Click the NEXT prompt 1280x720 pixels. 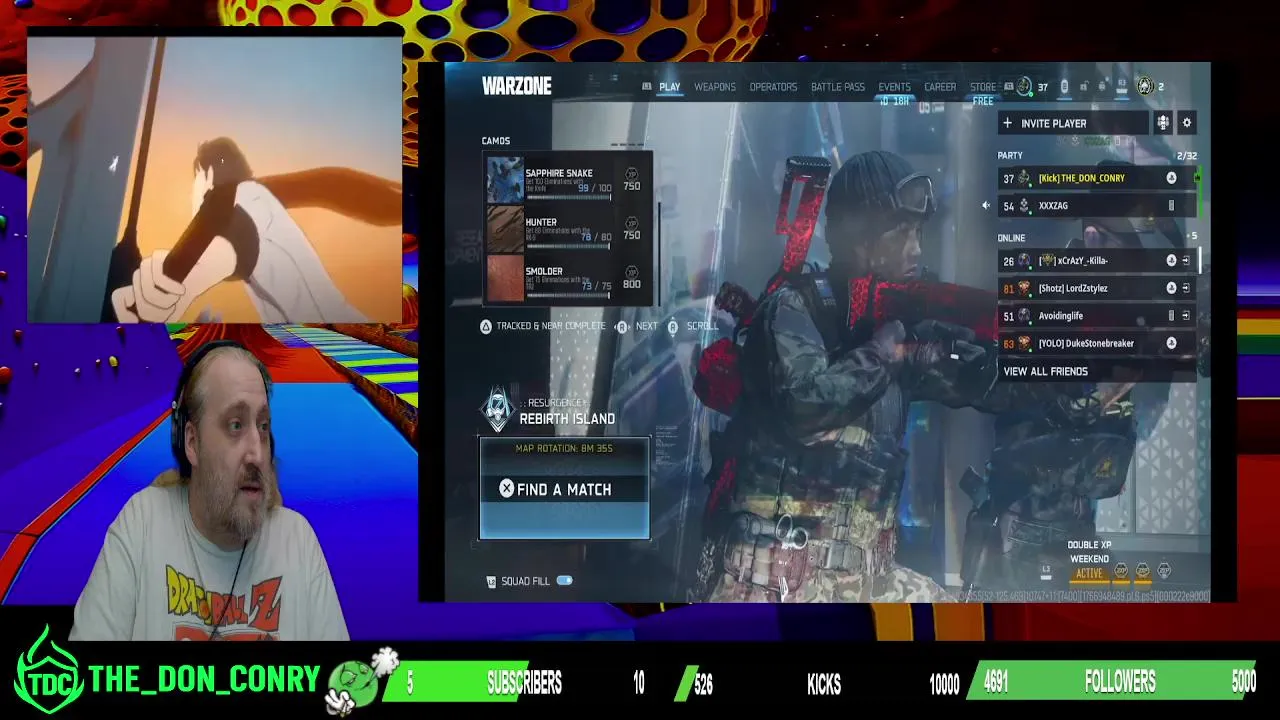pos(637,326)
